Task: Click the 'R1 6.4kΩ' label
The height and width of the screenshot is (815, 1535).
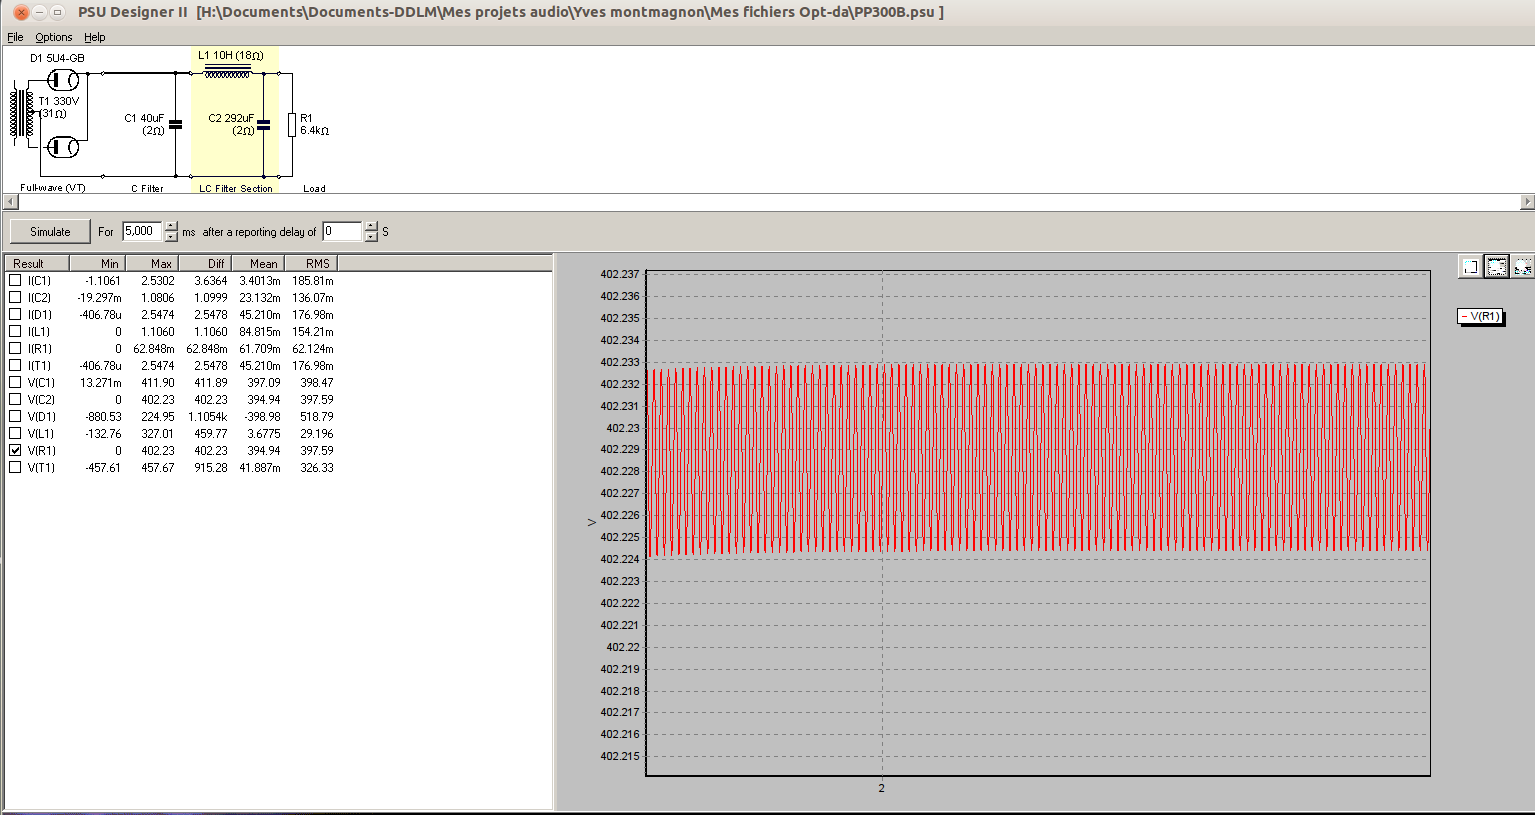Action: (314, 124)
